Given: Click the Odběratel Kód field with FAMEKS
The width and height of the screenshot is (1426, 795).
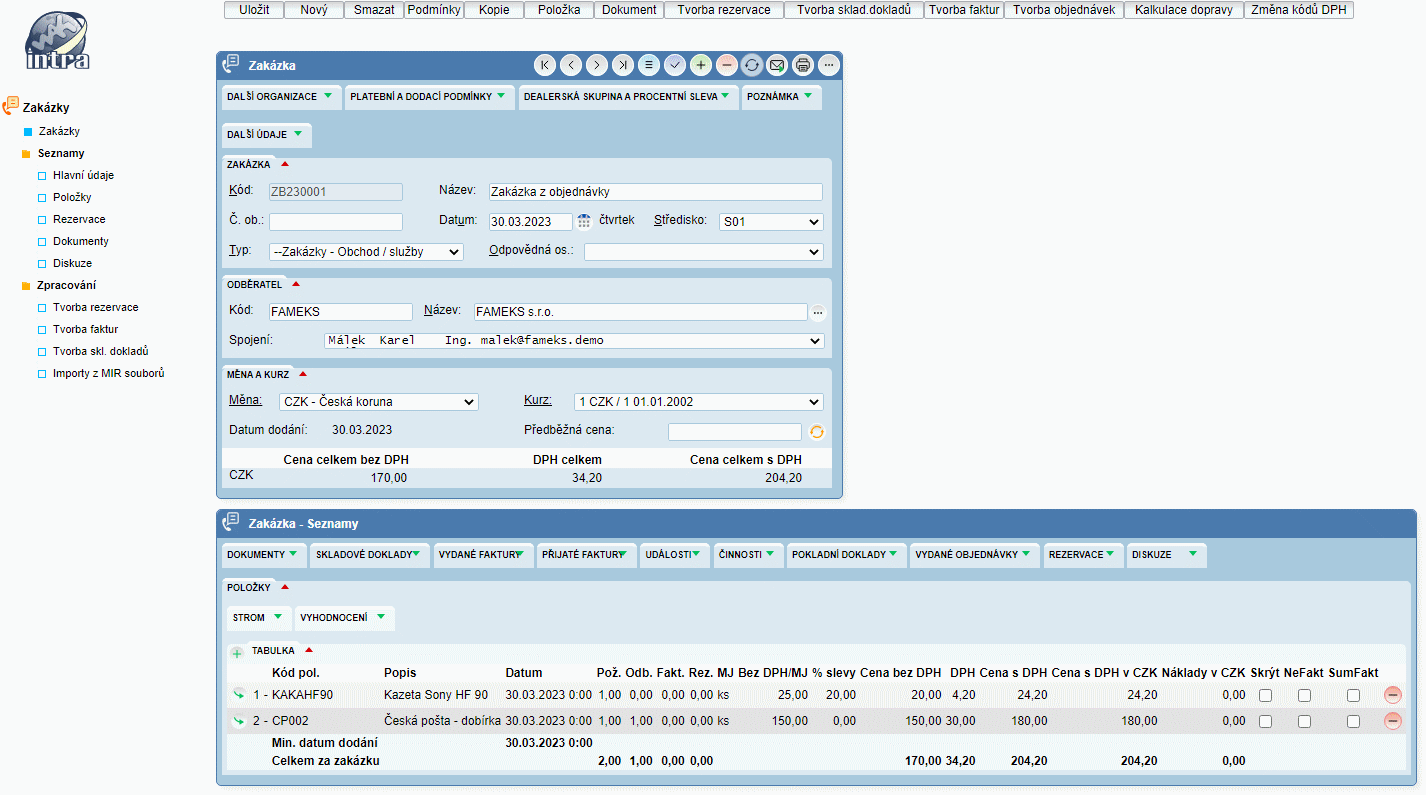Looking at the screenshot, I should (x=341, y=312).
